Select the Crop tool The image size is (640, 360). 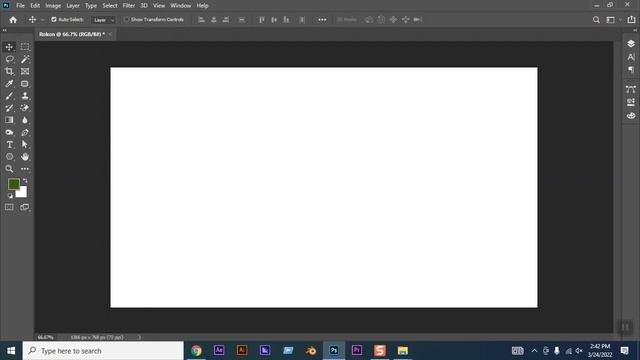pos(9,71)
